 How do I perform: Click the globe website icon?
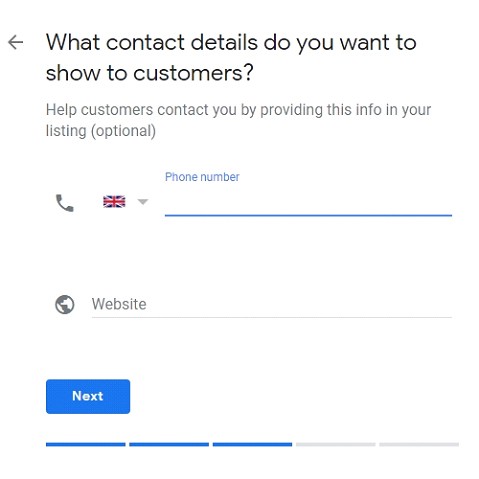(x=65, y=304)
